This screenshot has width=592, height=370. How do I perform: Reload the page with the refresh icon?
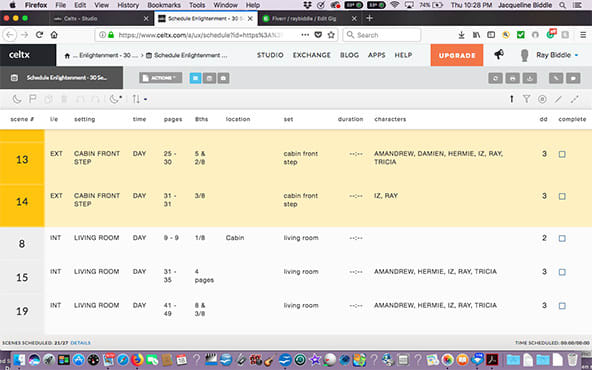click(39, 35)
